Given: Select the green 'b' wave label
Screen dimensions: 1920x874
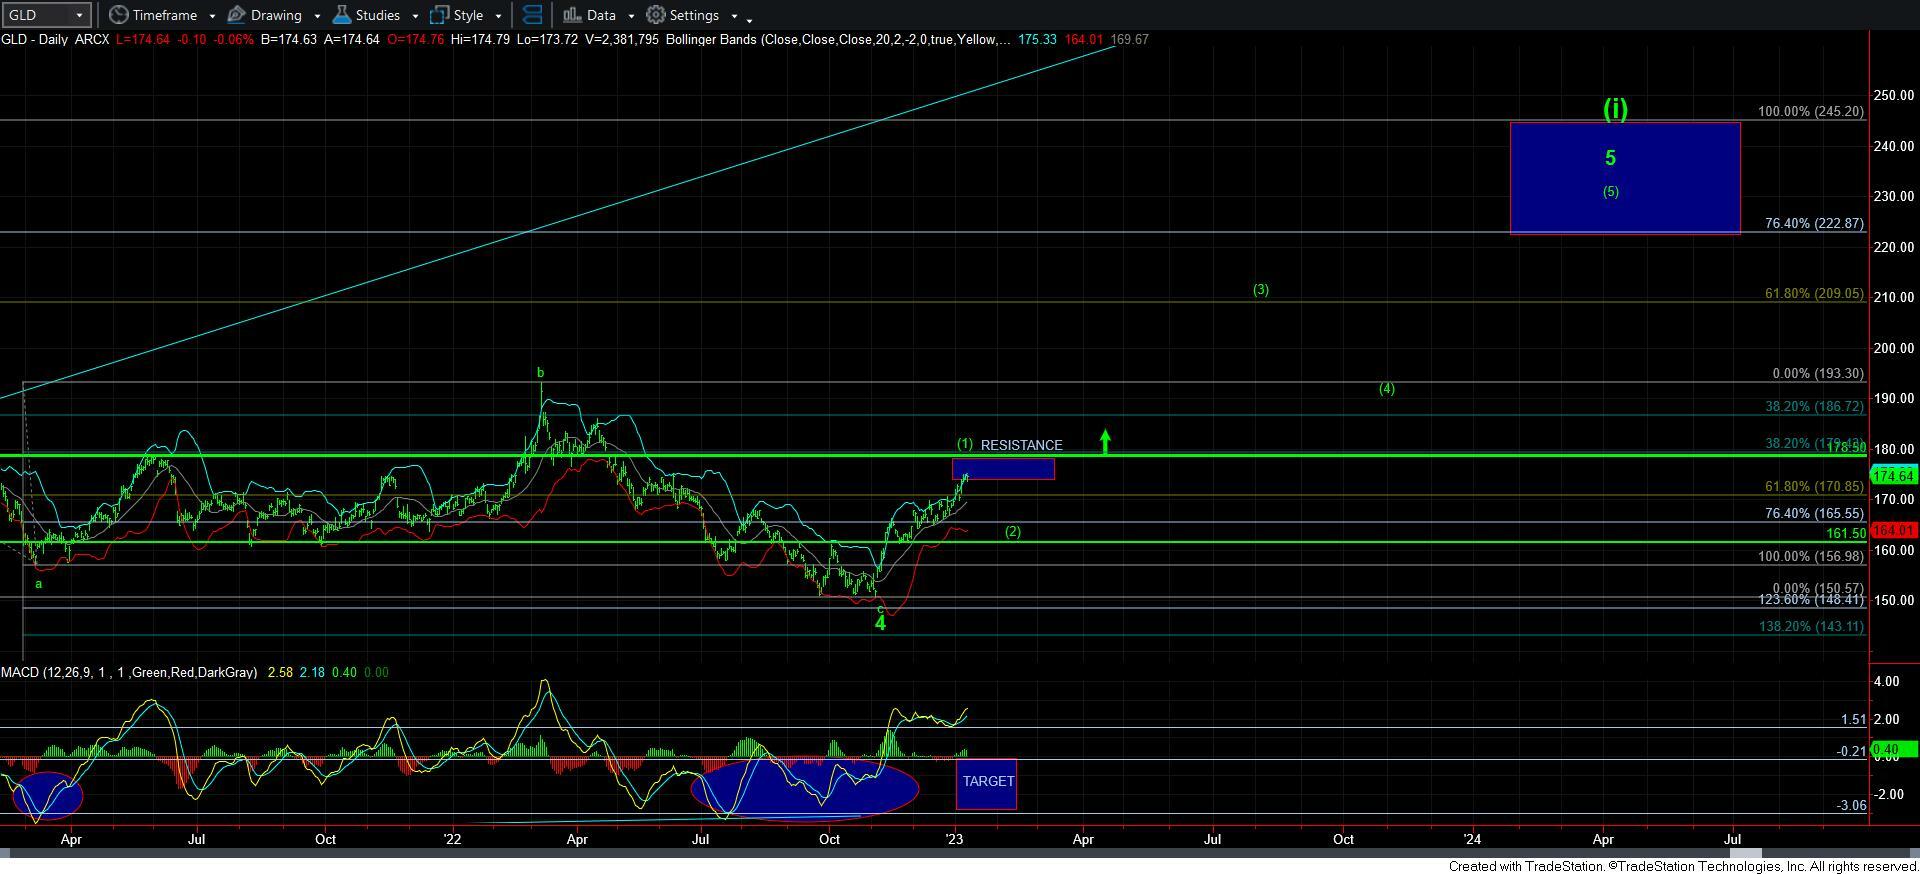Looking at the screenshot, I should 541,373.
